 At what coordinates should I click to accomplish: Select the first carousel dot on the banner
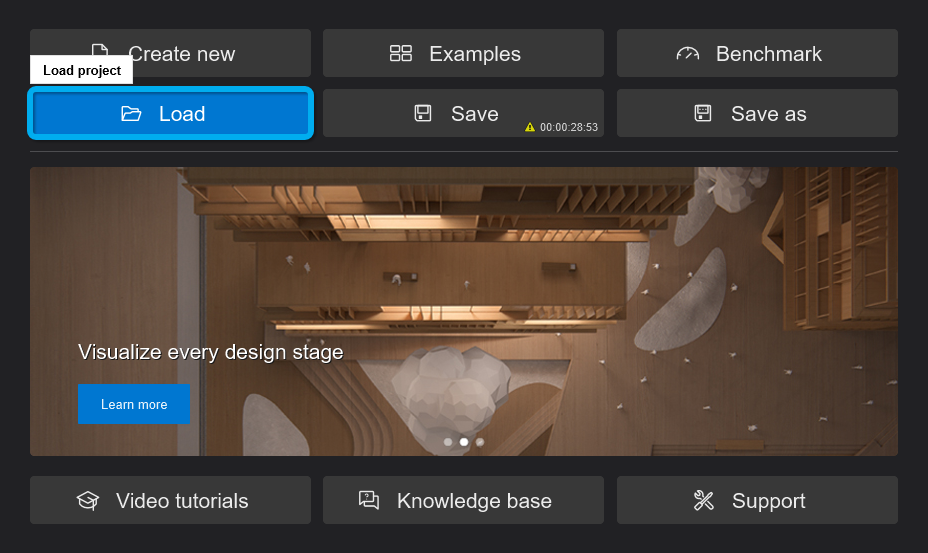click(448, 442)
